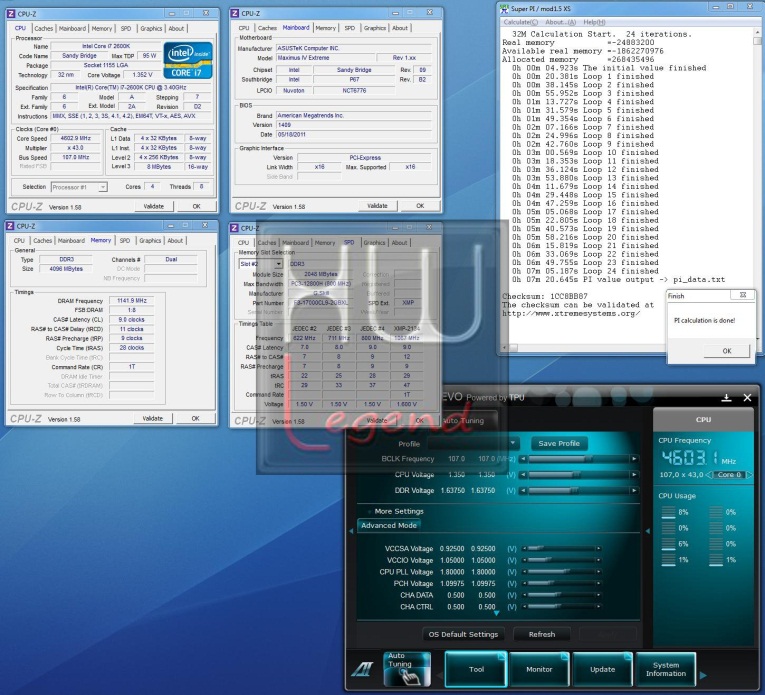Image resolution: width=765 pixels, height=695 pixels.
Task: Click the Refresh button in AI Suite
Action: coord(542,634)
